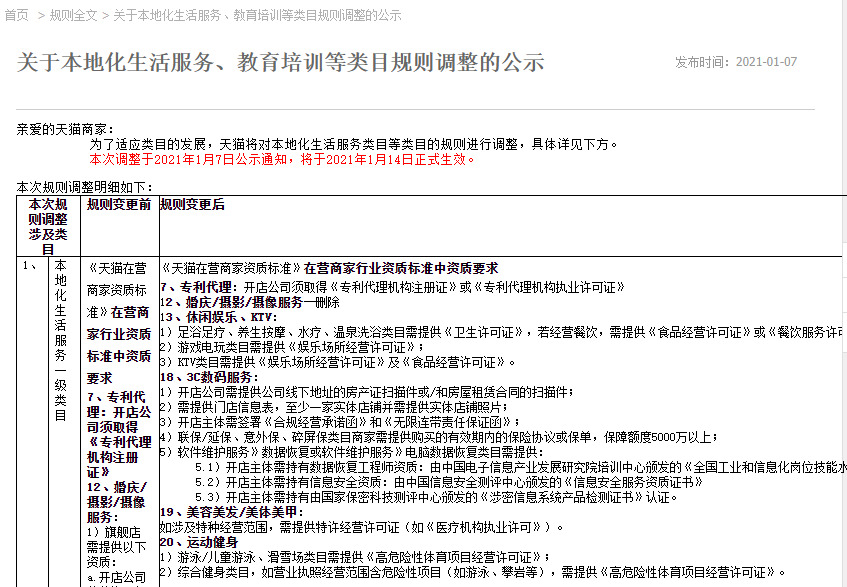Click the line 本次规则调整明细如下
Viewport: 847px width, 587px height.
pyautogui.click(x=85, y=187)
